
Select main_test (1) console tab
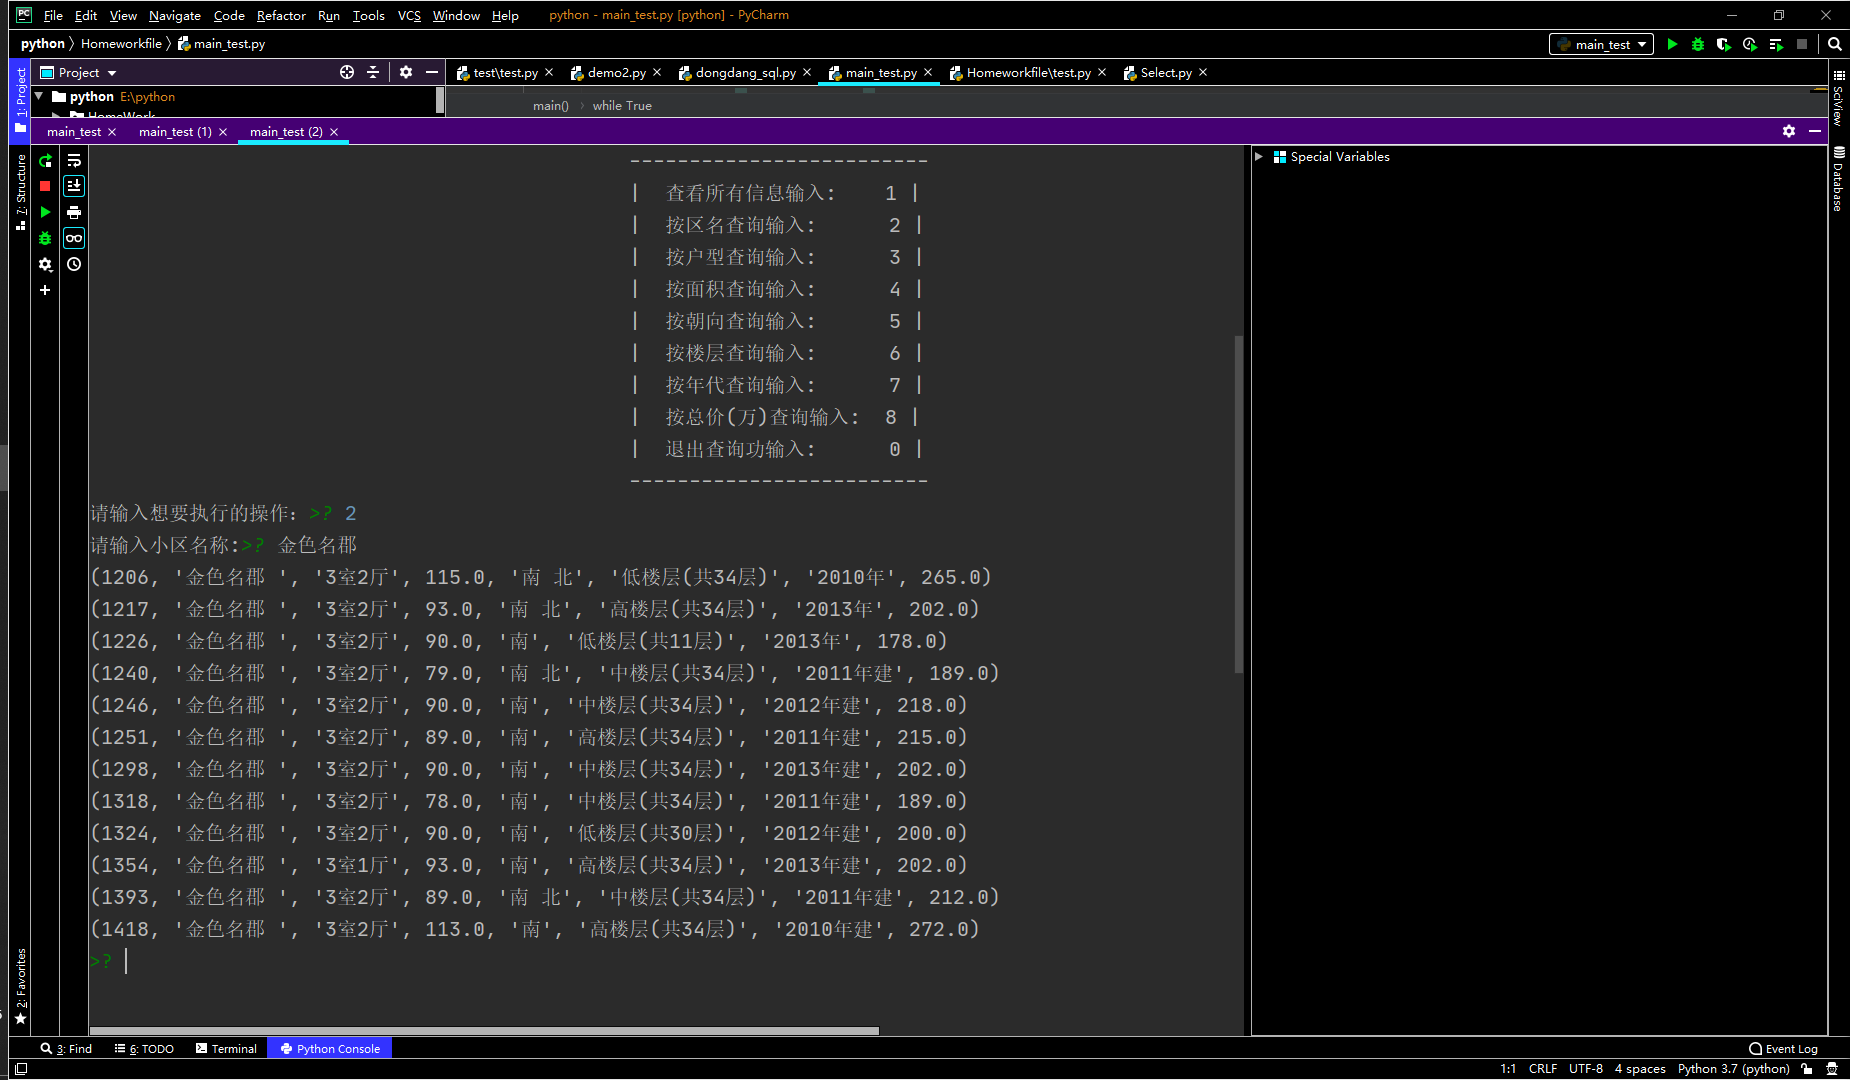click(x=175, y=131)
